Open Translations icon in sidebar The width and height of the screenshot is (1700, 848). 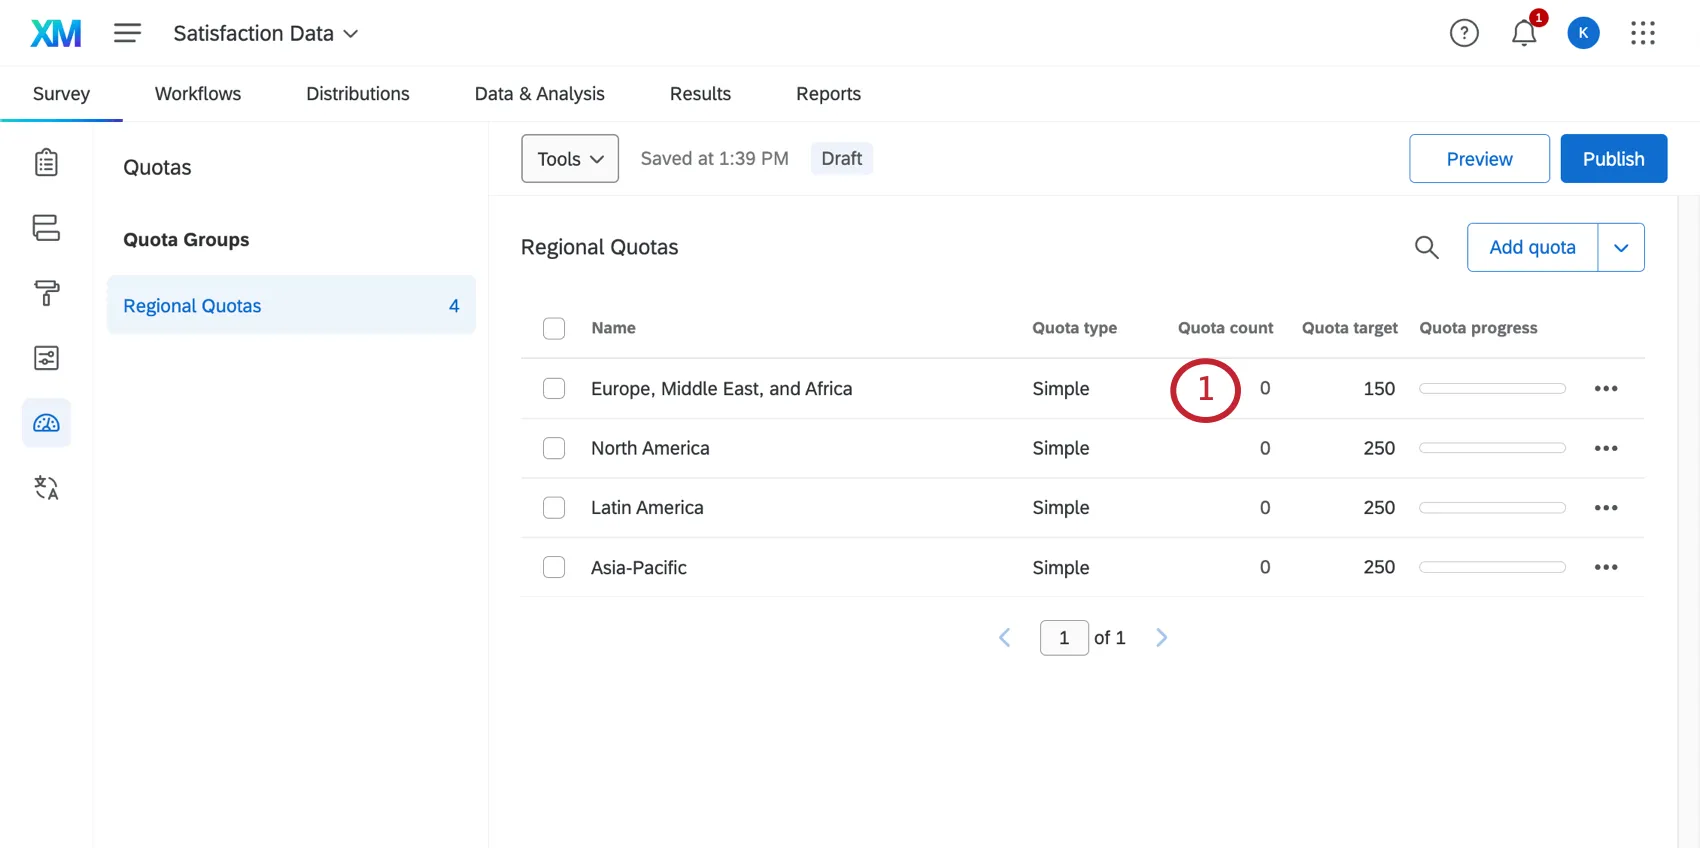click(x=46, y=488)
